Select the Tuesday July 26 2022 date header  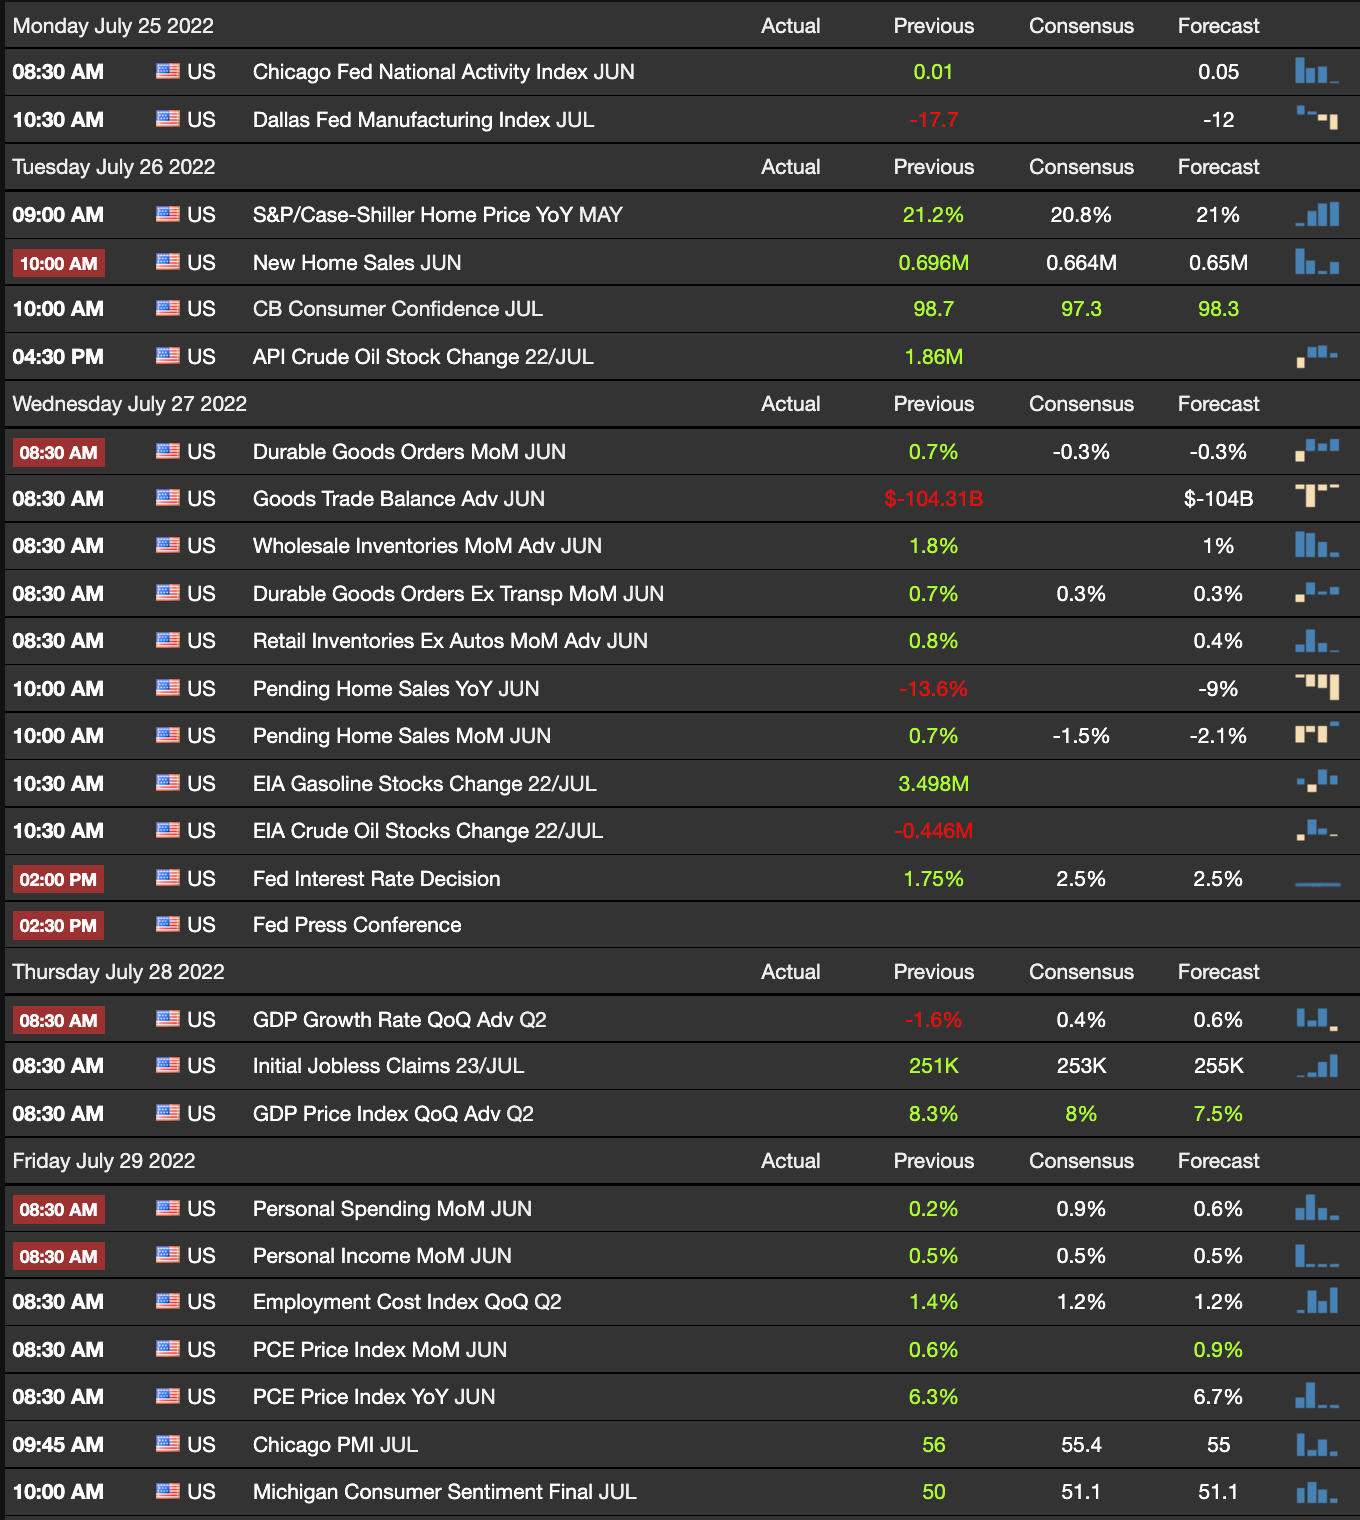pos(114,167)
